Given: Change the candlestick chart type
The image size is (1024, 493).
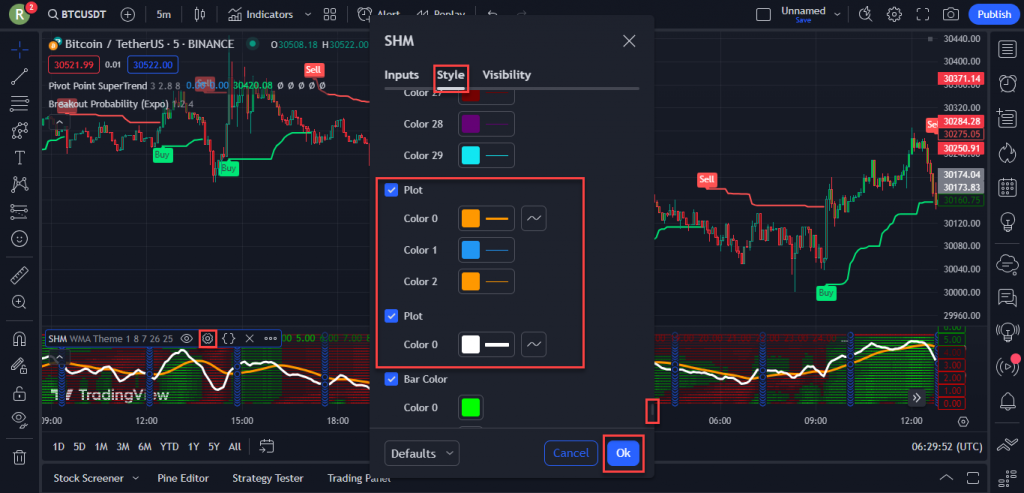Looking at the screenshot, I should click(x=200, y=14).
